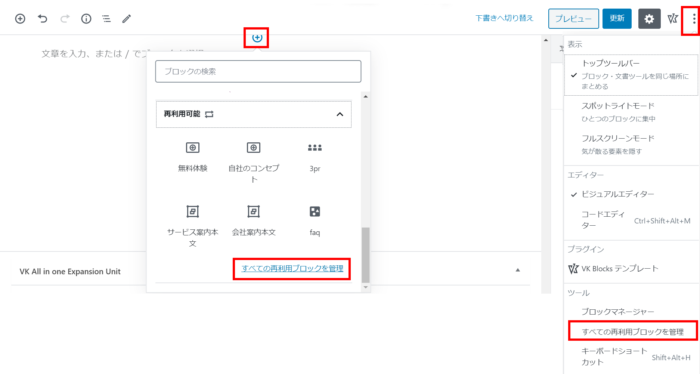Viewport: 700px width, 374px height.
Task: Click the プレビュー button
Action: point(573,19)
